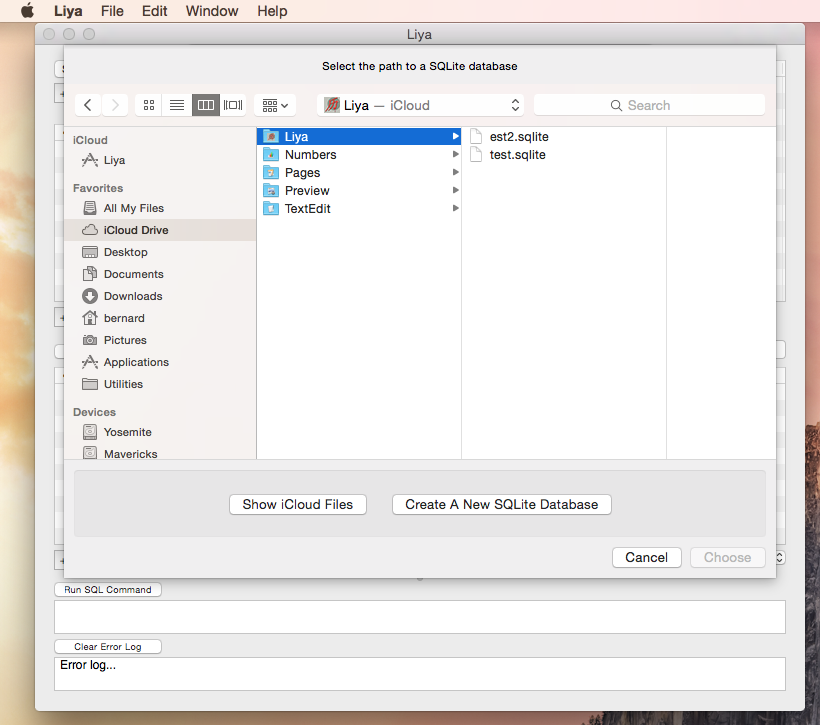Open the Numbers folder in the column browser
The image size is (820, 725).
coord(310,154)
